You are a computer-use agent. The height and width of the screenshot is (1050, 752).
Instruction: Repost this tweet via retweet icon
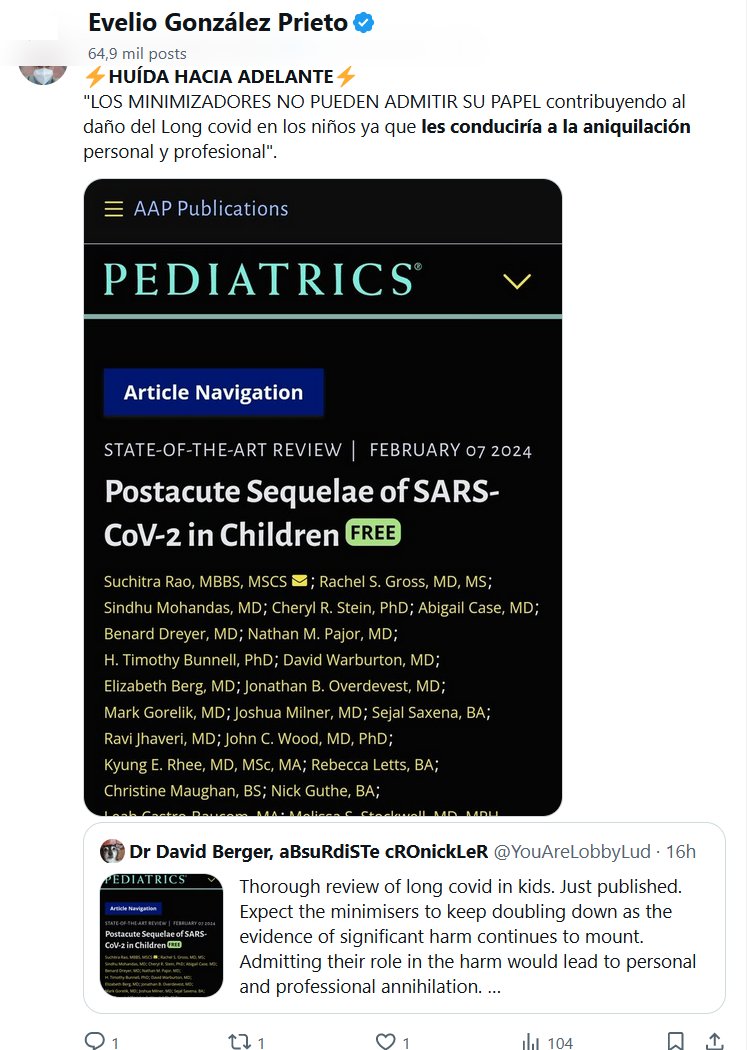point(240,1041)
